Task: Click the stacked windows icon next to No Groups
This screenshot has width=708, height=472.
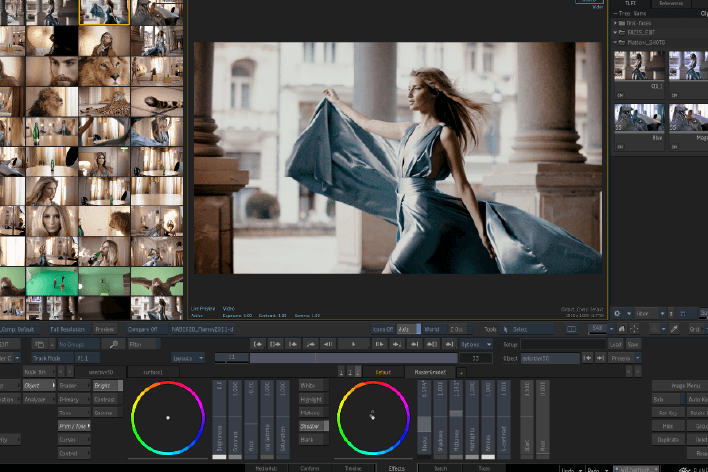Action: coord(39,344)
